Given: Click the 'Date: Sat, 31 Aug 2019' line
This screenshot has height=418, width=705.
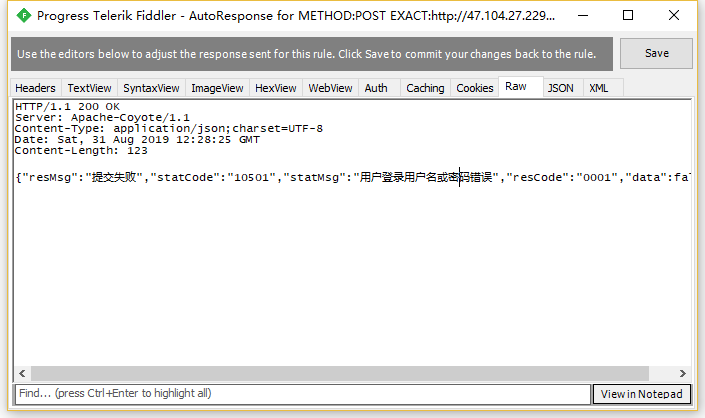Looking at the screenshot, I should (137, 140).
